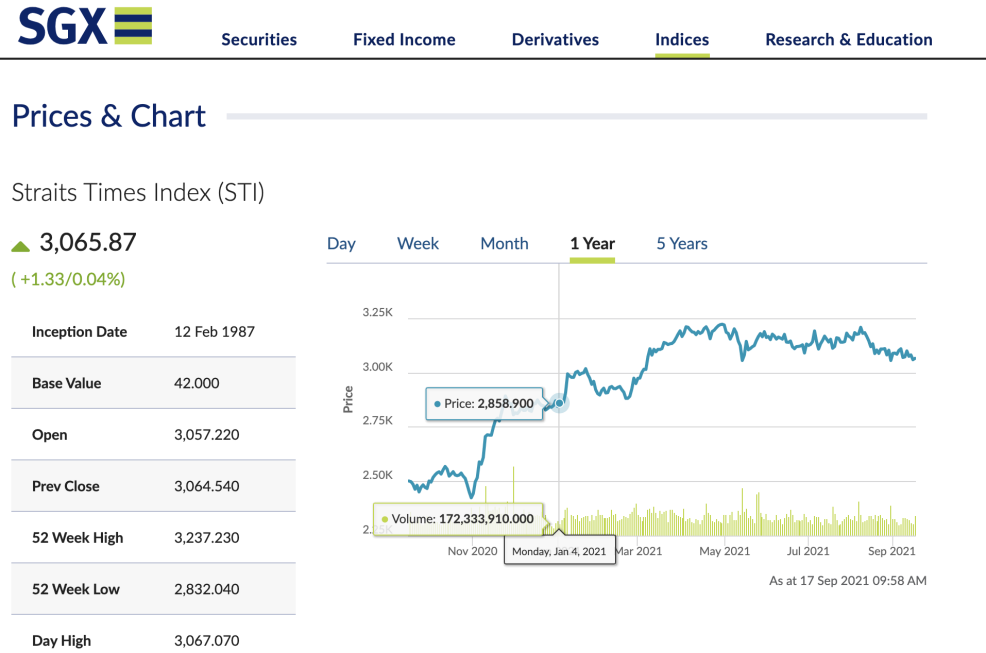
Task: Click the Inception Date row
Action: click(x=153, y=332)
